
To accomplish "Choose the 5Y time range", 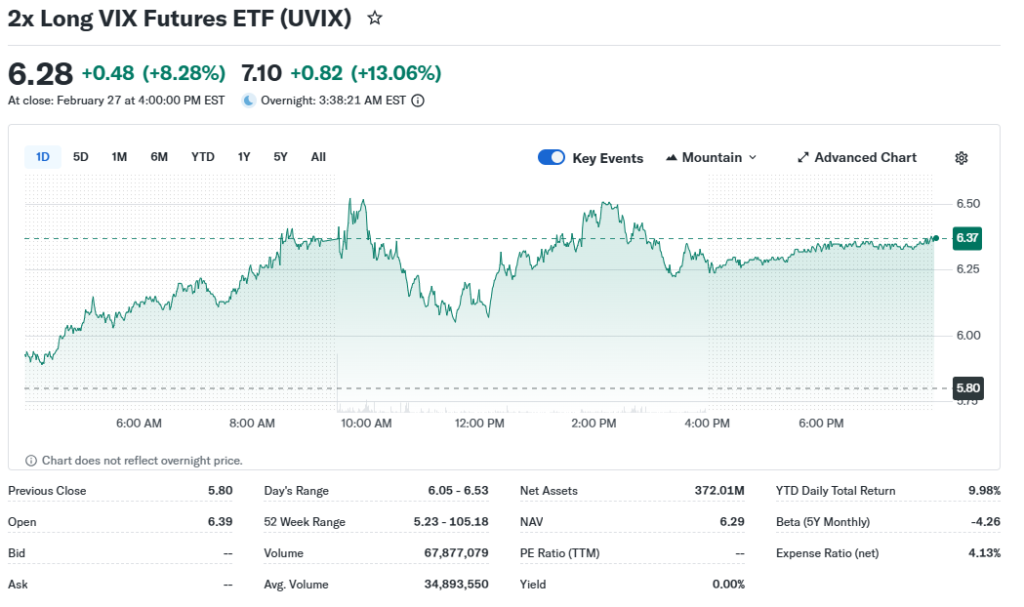I will [x=281, y=157].
